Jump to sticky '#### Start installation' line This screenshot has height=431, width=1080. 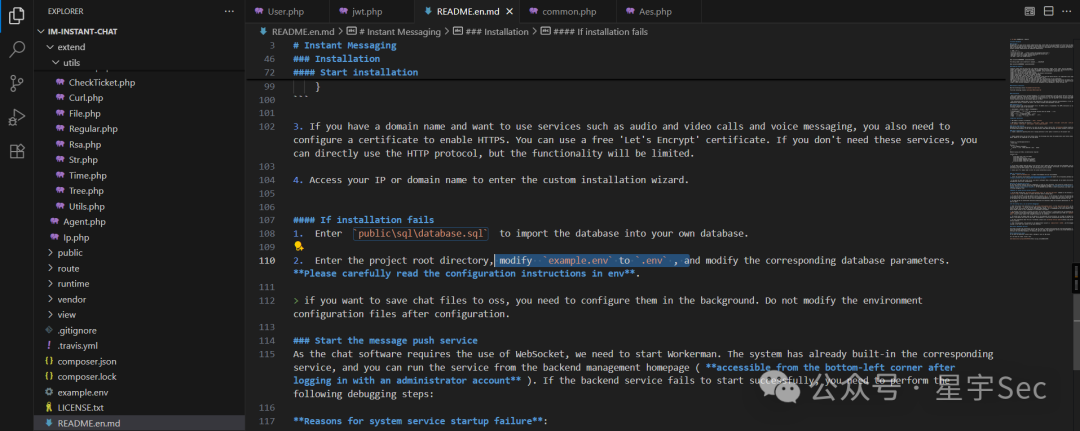point(355,72)
